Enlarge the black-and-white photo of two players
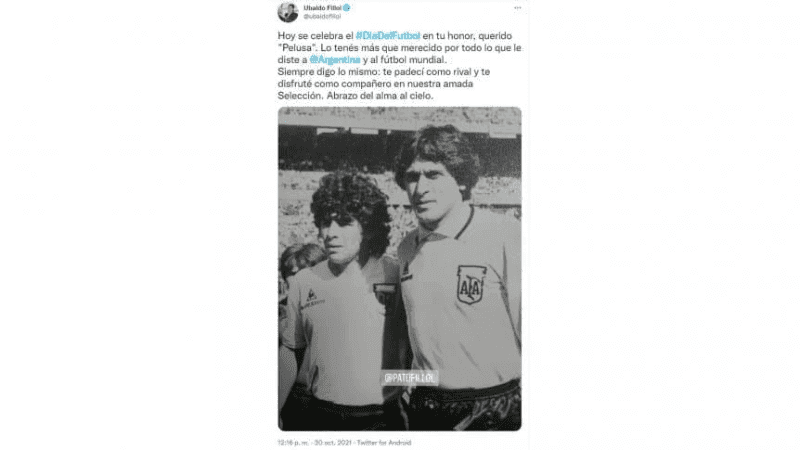The height and width of the screenshot is (450, 800). tap(399, 269)
